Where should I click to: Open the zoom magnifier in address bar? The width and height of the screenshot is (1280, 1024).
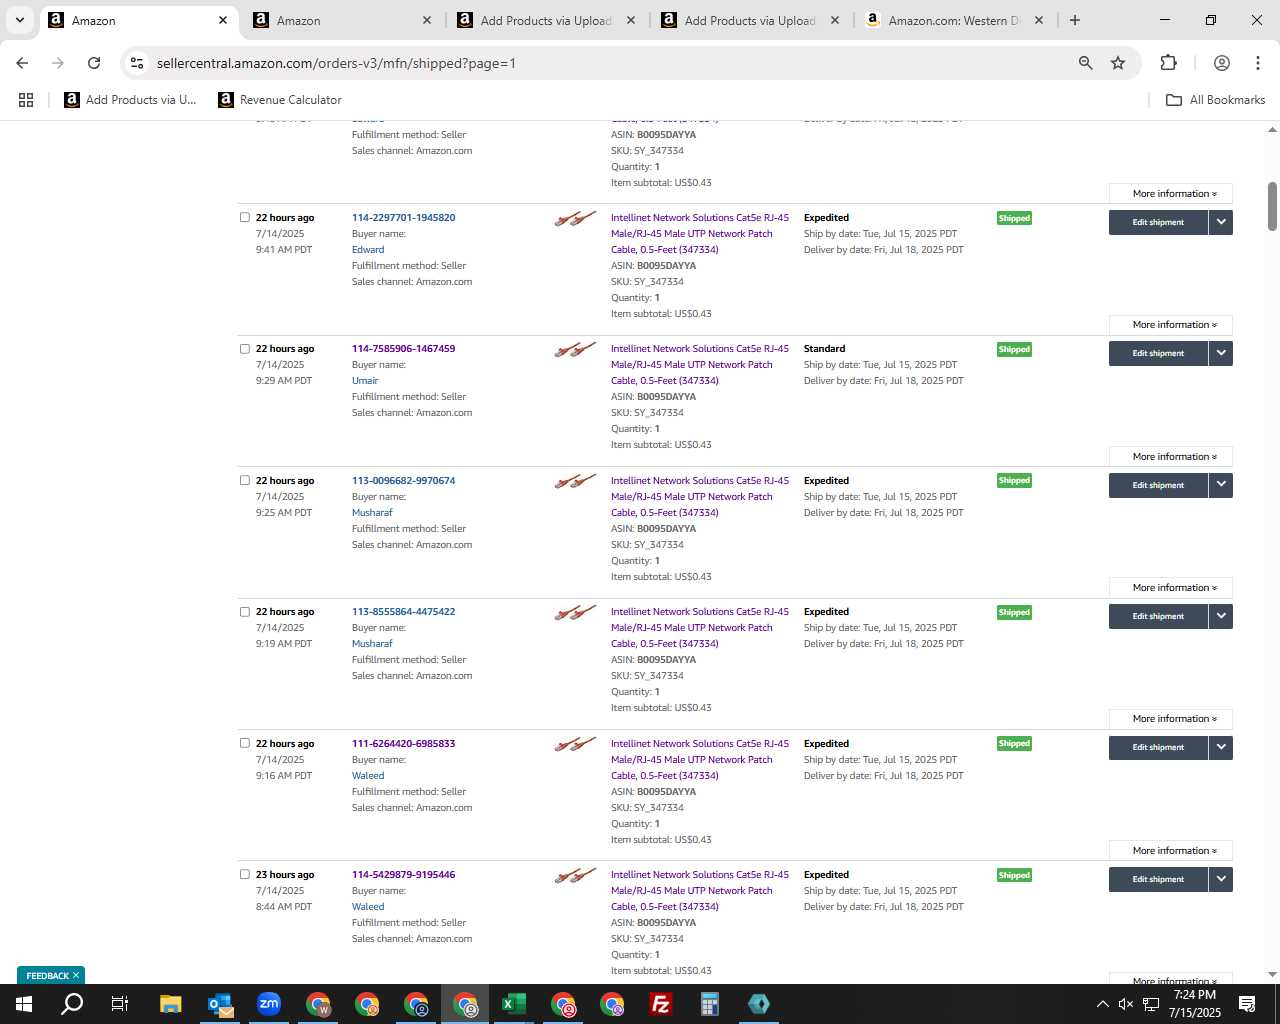1085,63
